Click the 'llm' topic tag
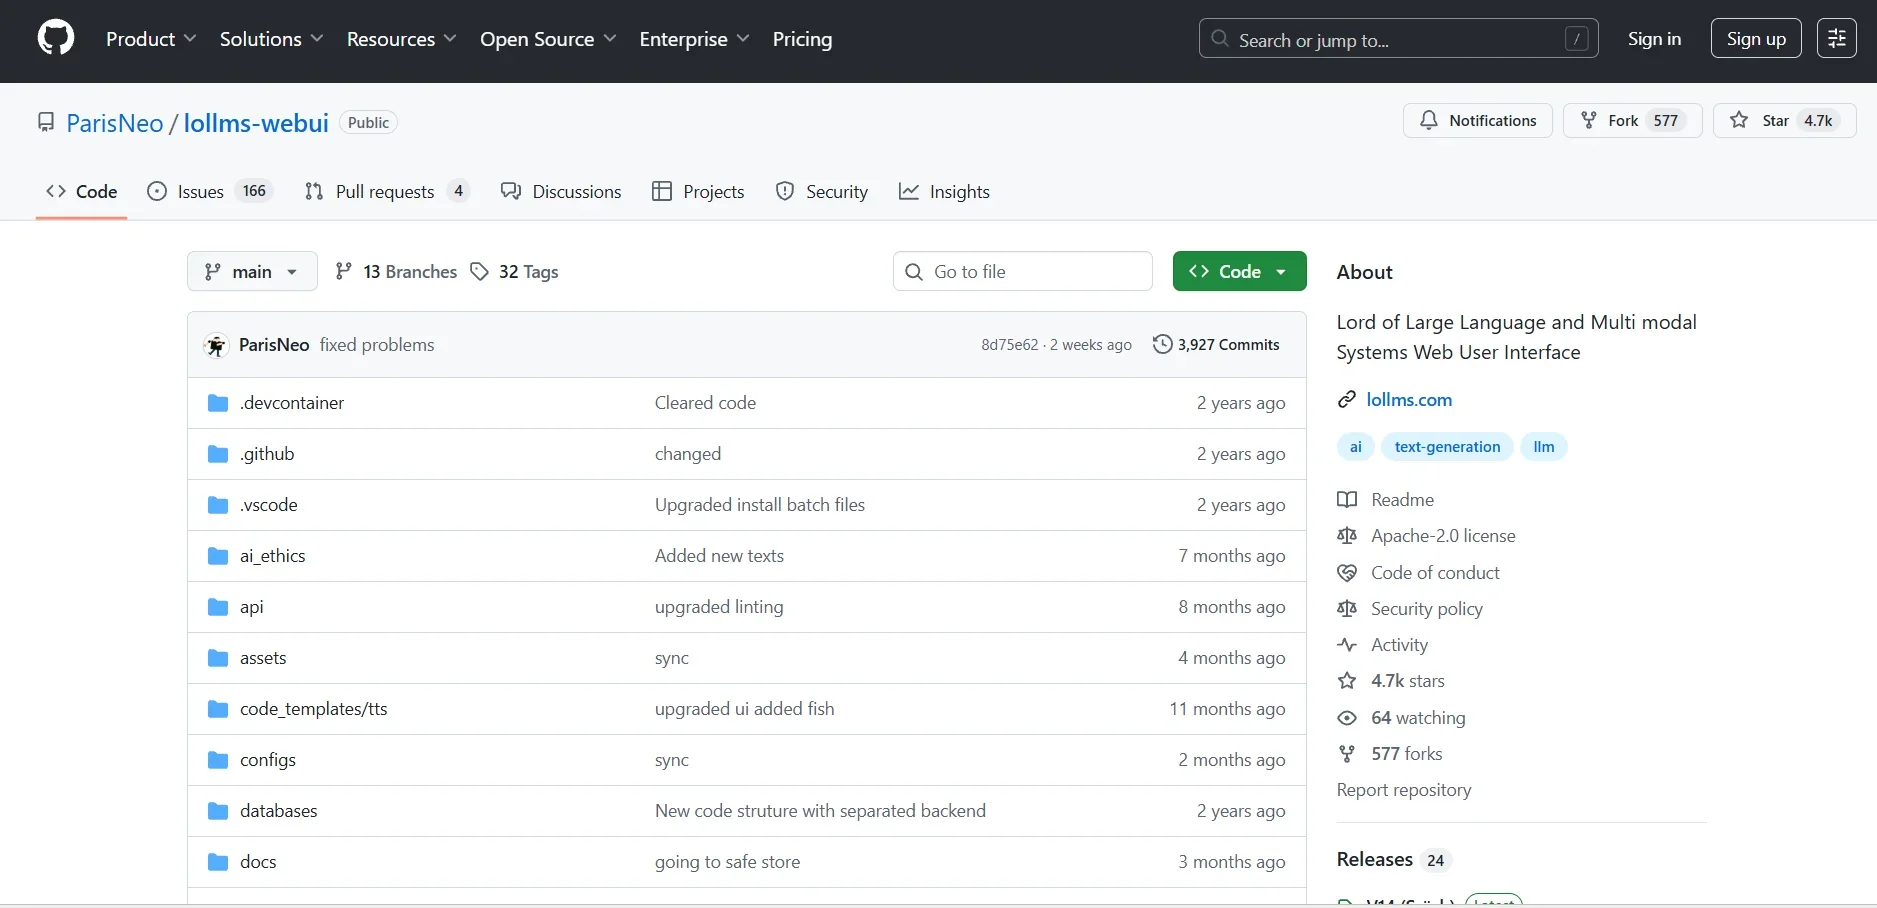This screenshot has width=1877, height=908. click(x=1544, y=447)
